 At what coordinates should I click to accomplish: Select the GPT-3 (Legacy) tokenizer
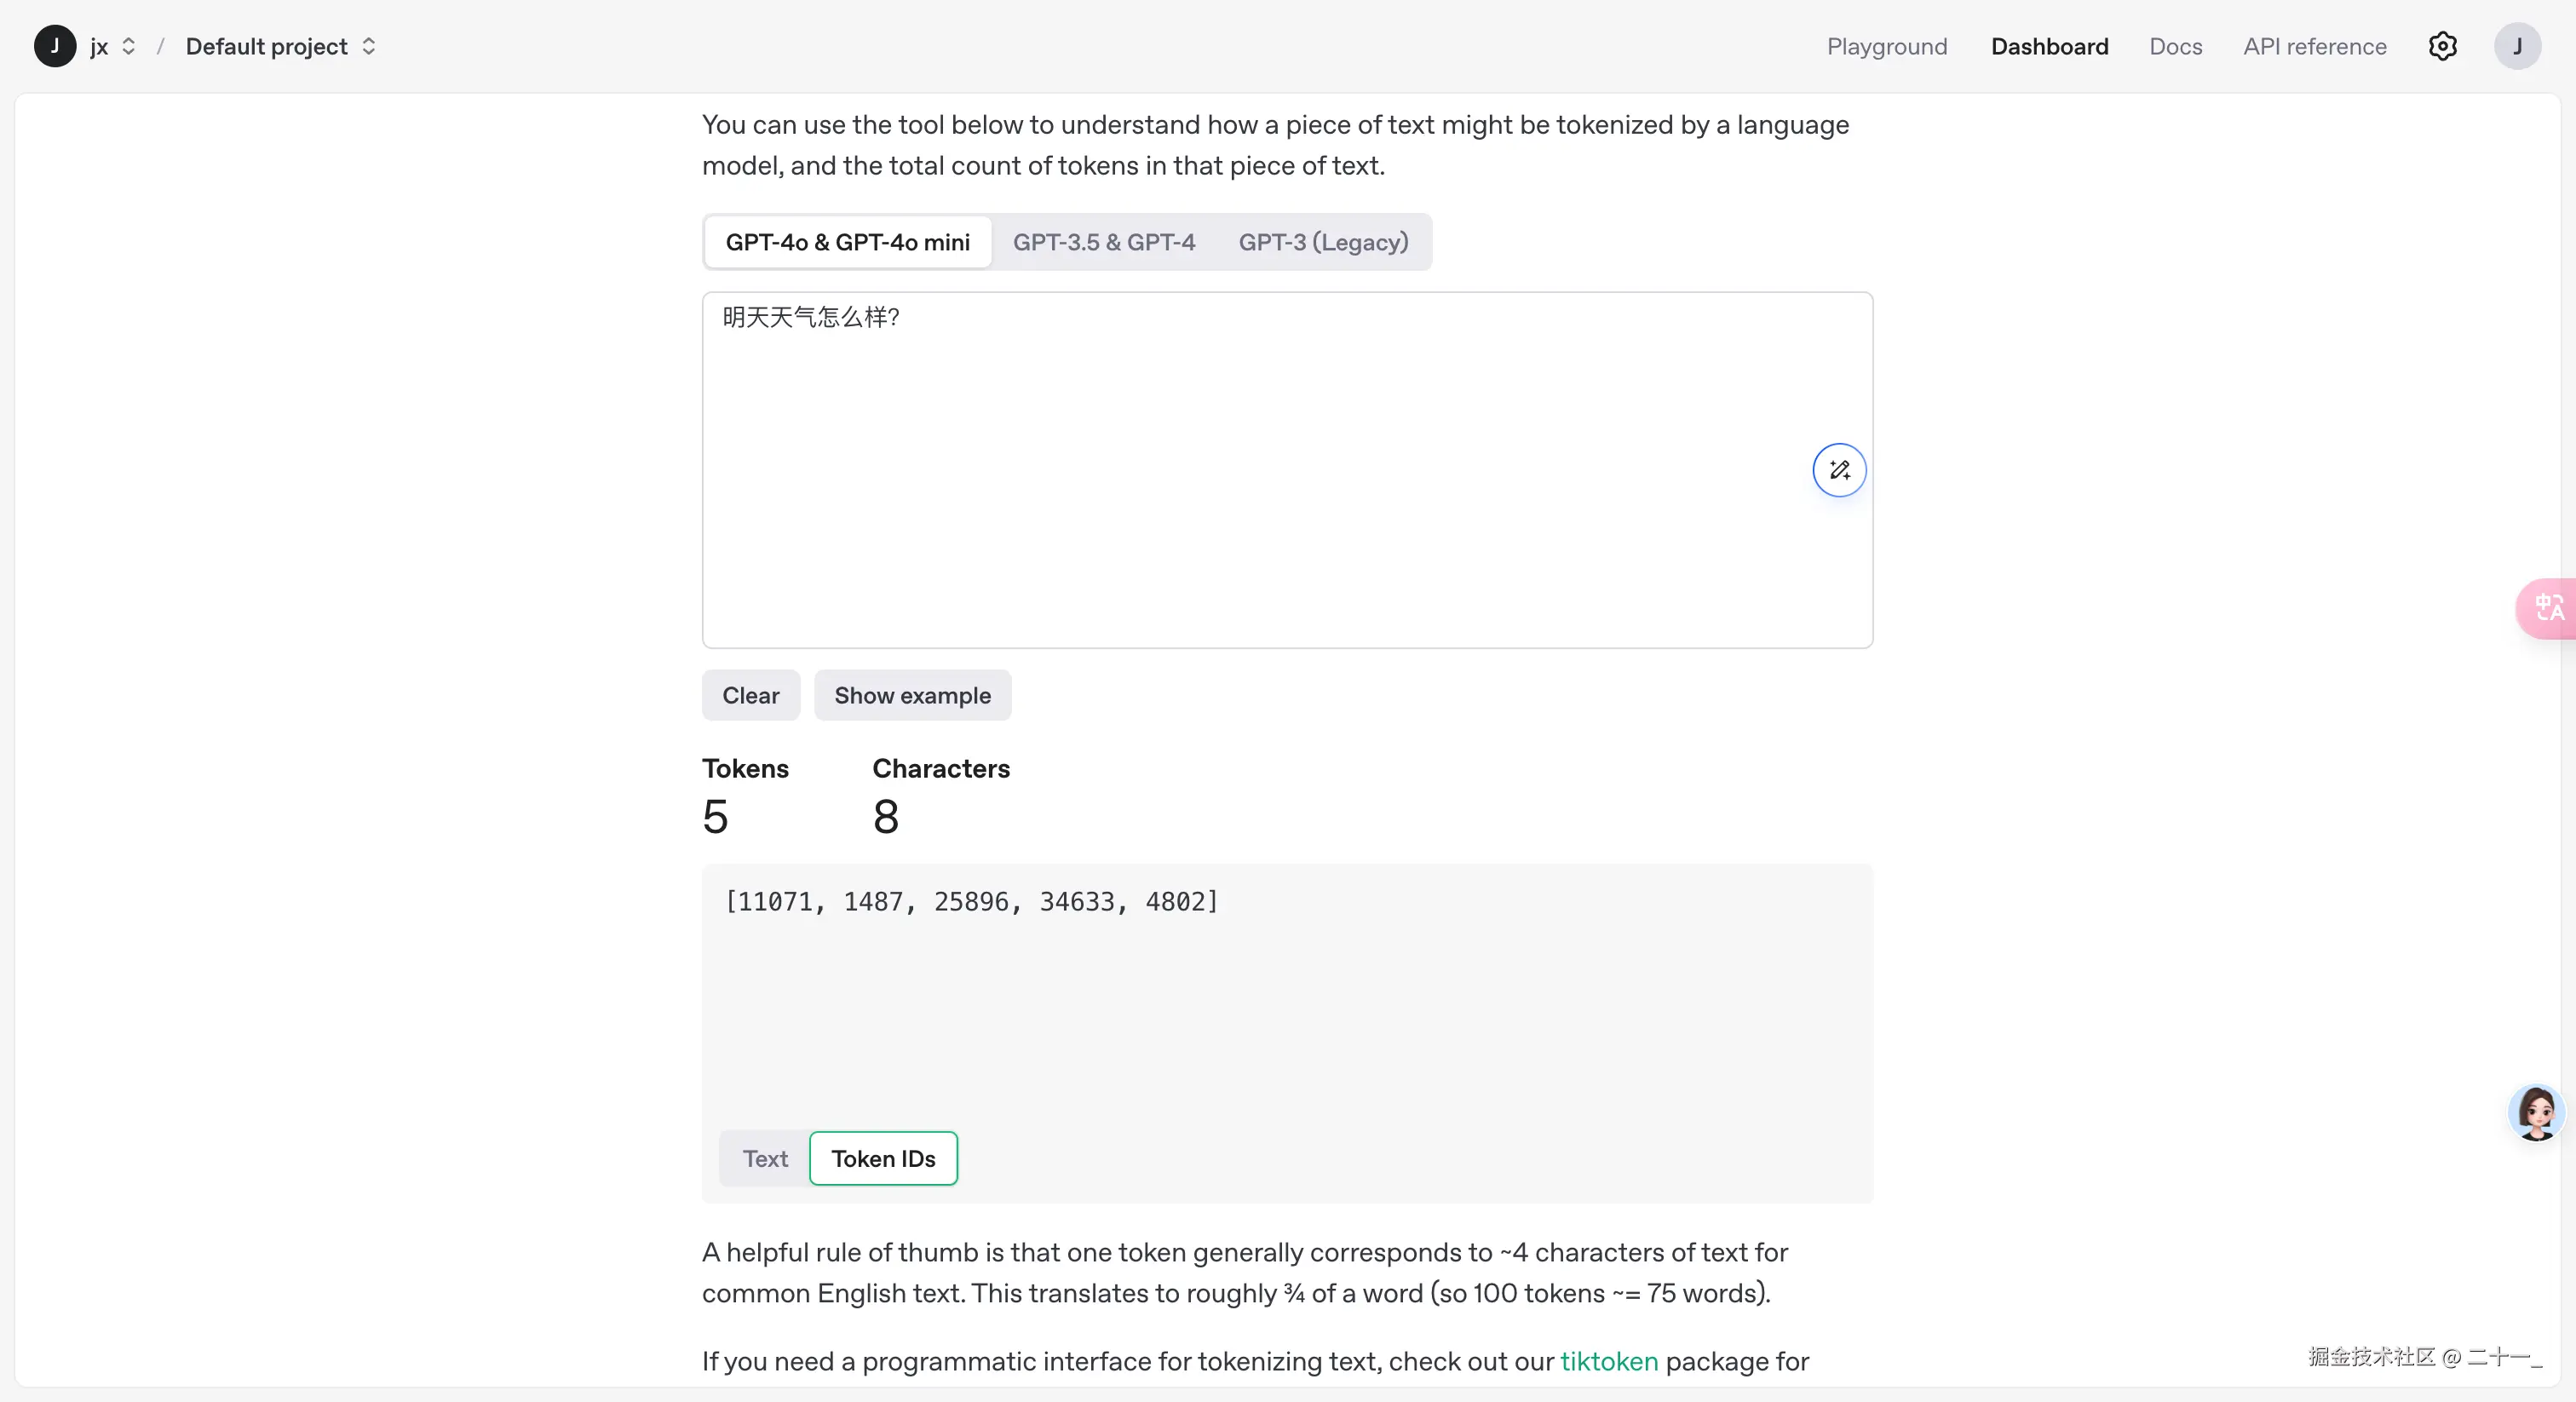pyautogui.click(x=1323, y=242)
